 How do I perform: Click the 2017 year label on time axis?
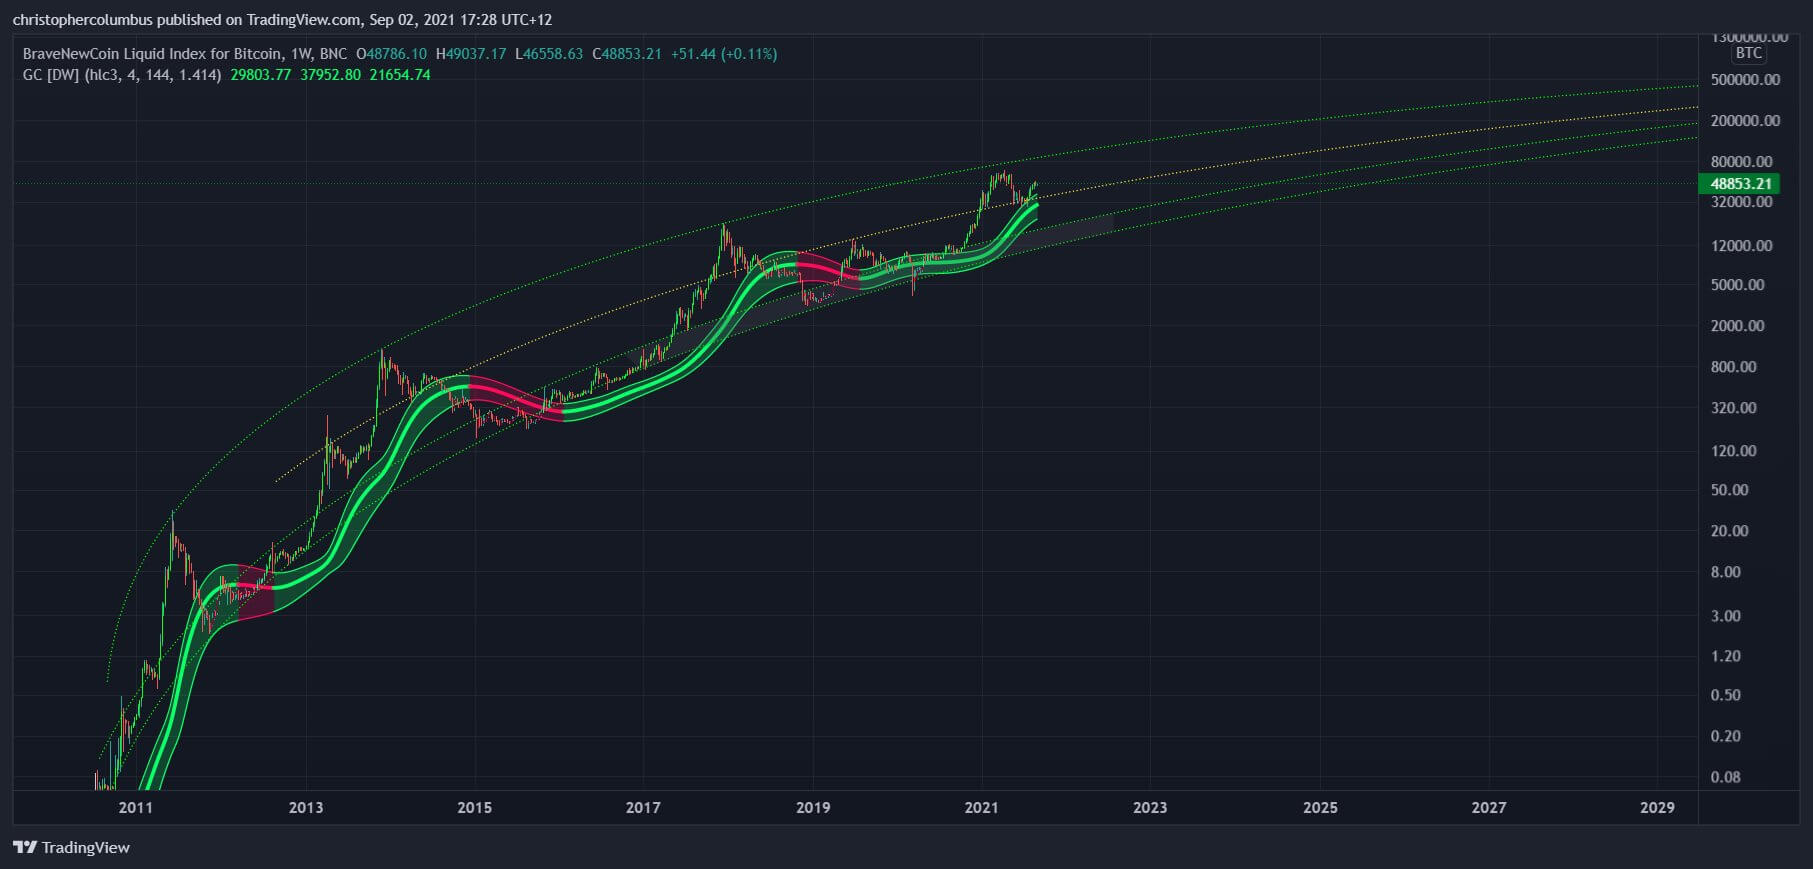tap(643, 807)
